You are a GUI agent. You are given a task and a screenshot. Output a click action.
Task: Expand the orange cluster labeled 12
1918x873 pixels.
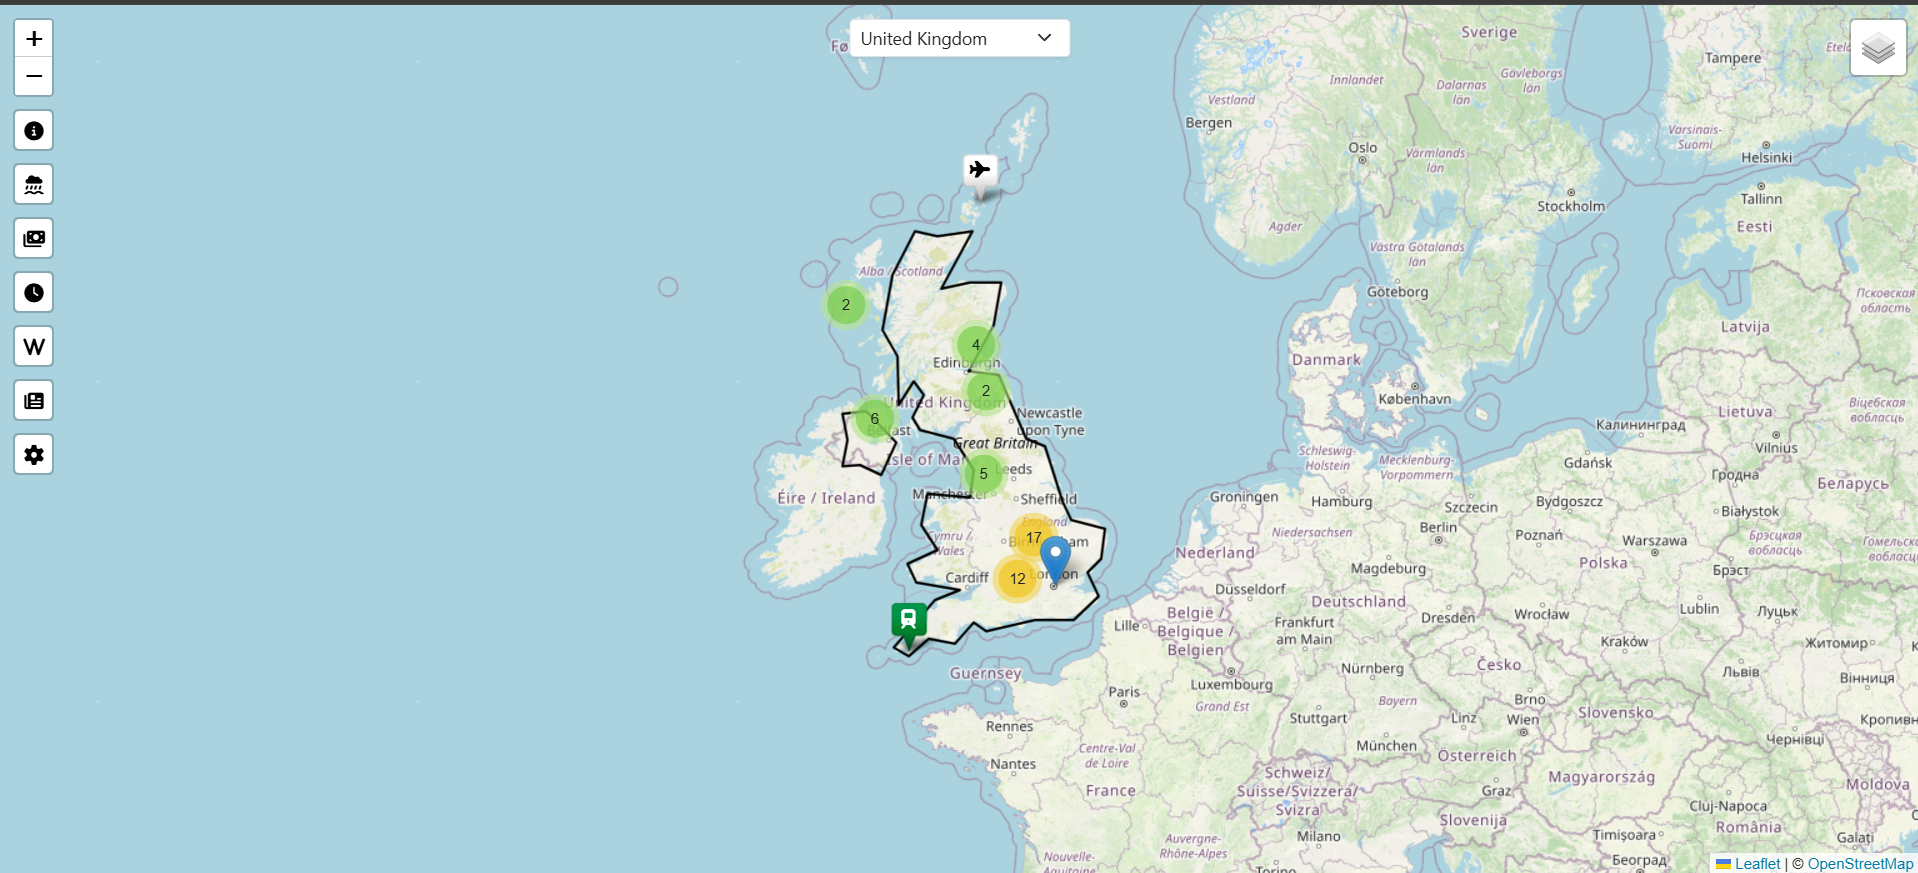point(1017,579)
